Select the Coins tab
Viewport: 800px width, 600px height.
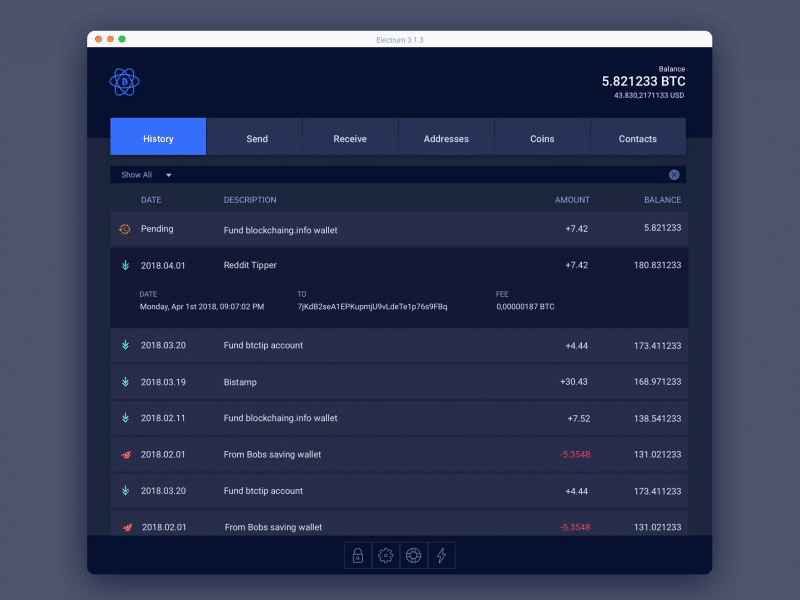542,138
